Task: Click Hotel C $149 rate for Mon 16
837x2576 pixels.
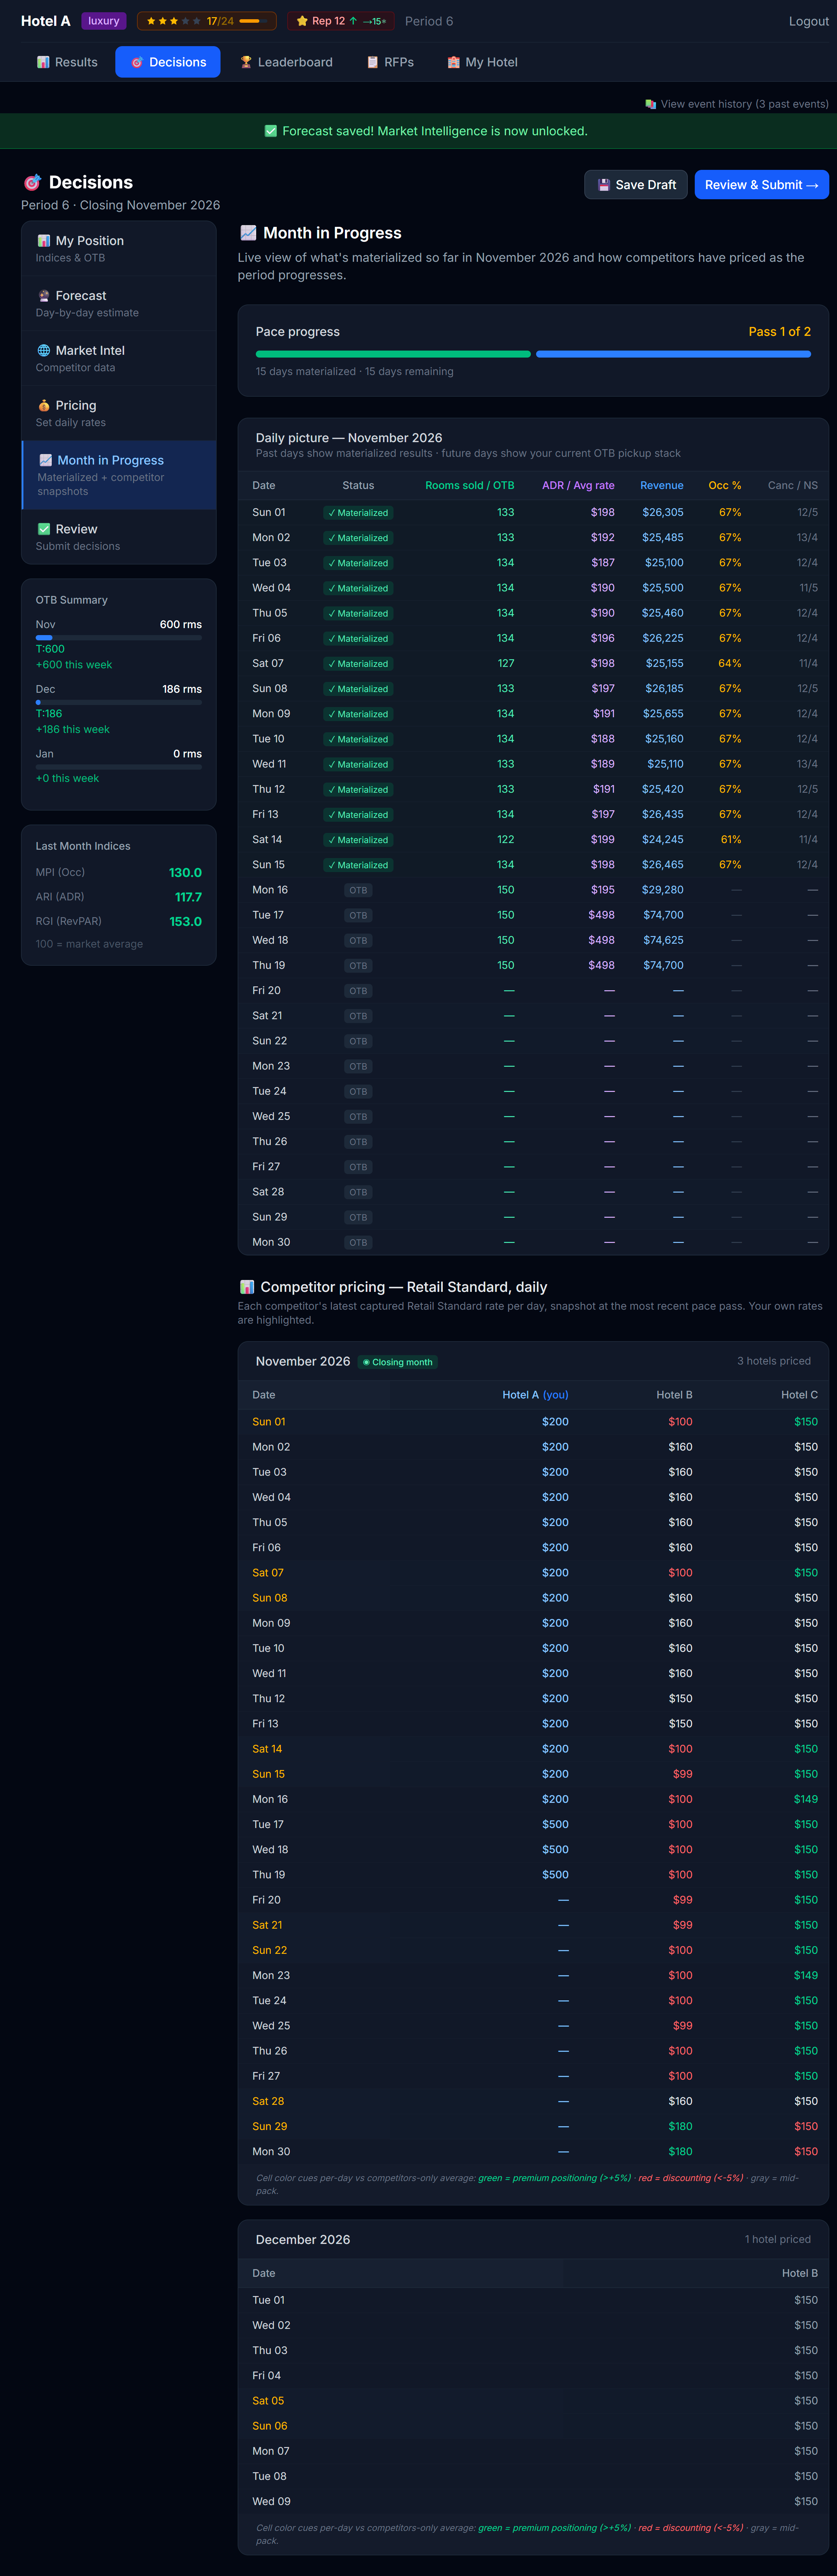Action: click(806, 1799)
